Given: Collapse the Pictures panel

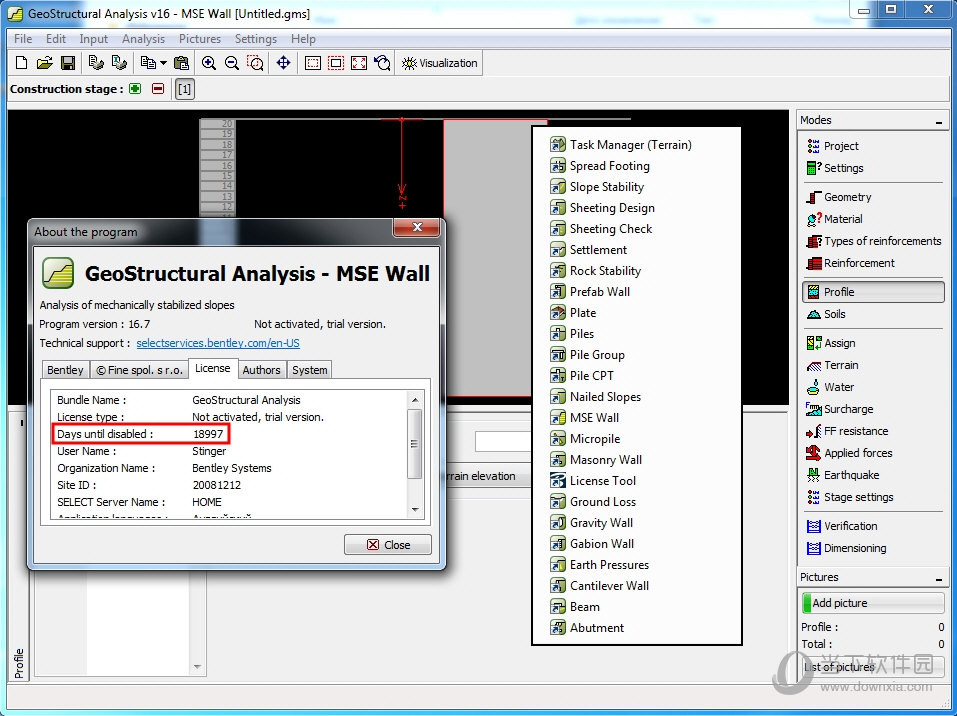Looking at the screenshot, I should click(939, 578).
